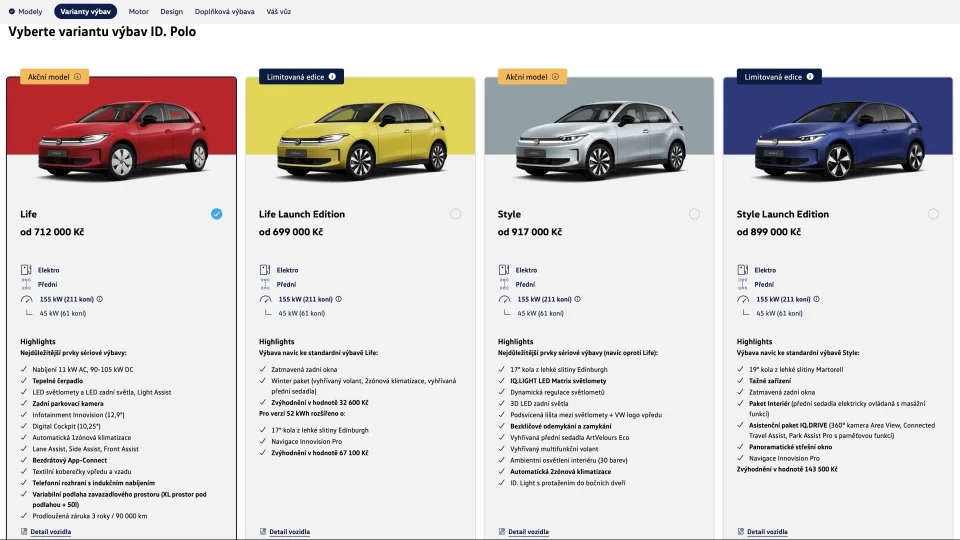The height and width of the screenshot is (540, 960).
Task: Click Zvýhodnění v hodnotě 67 100 Kč
Action: click(x=320, y=453)
